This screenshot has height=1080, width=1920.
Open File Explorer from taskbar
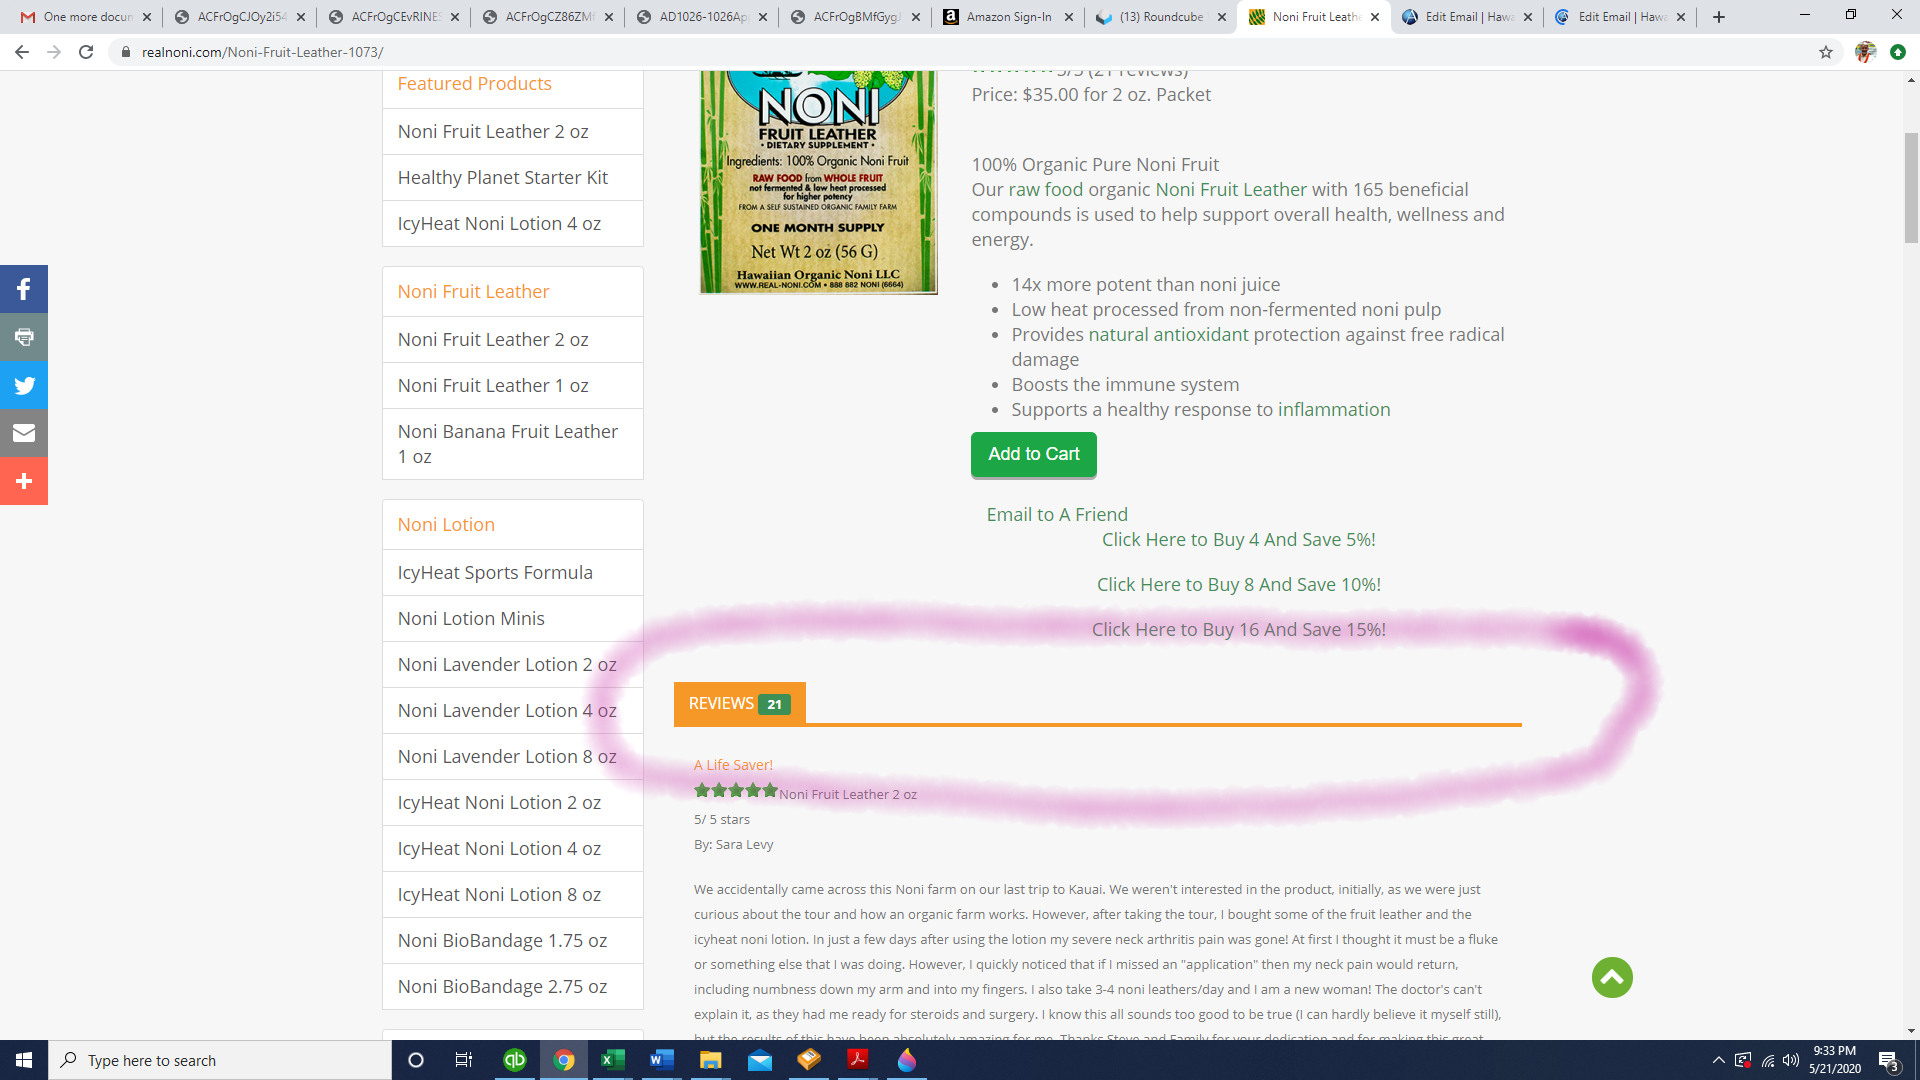point(710,1060)
